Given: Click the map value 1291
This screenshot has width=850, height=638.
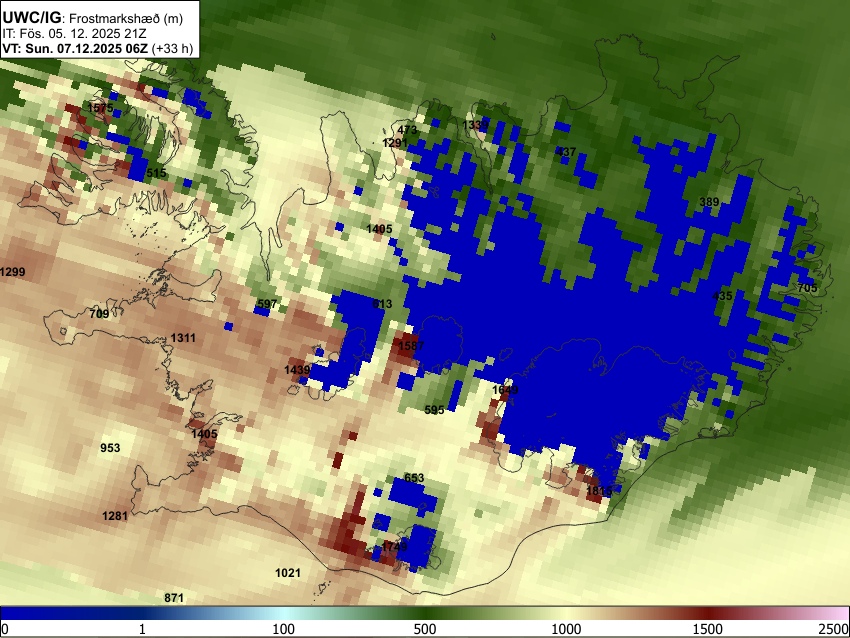Looking at the screenshot, I should [x=395, y=143].
